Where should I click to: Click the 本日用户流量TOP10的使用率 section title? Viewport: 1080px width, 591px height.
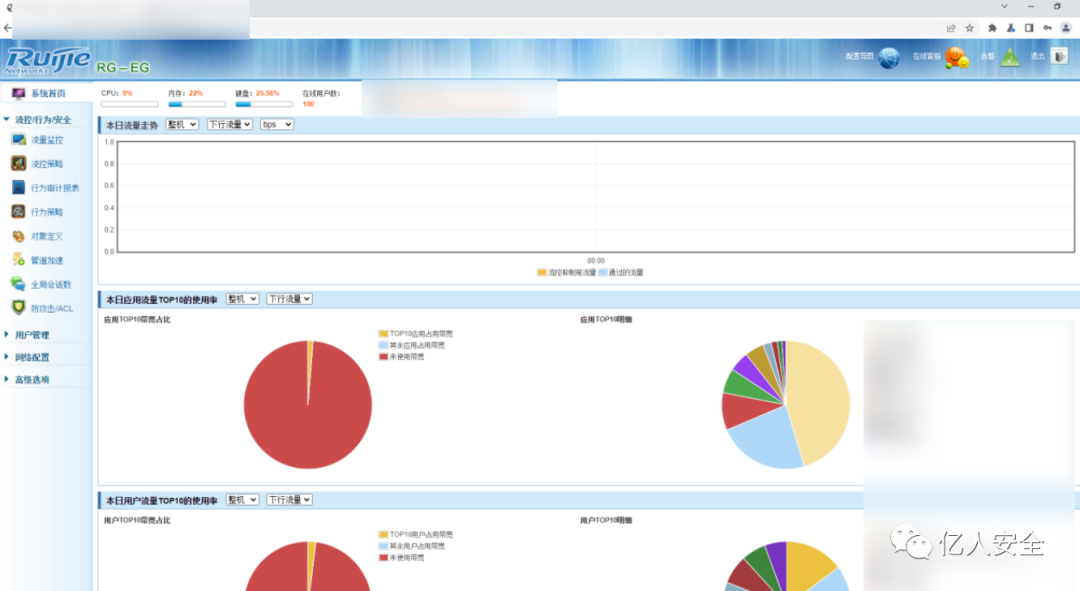pos(162,500)
